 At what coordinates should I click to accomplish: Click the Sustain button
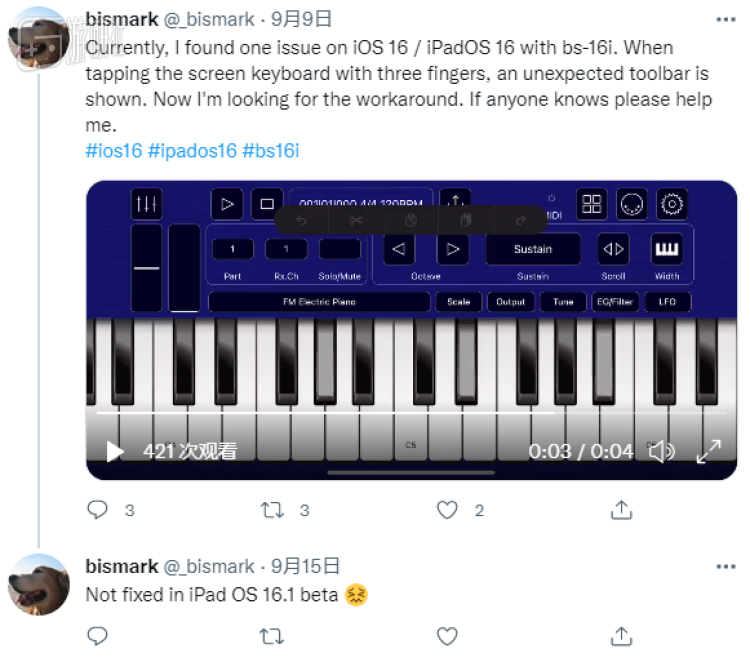(533, 249)
